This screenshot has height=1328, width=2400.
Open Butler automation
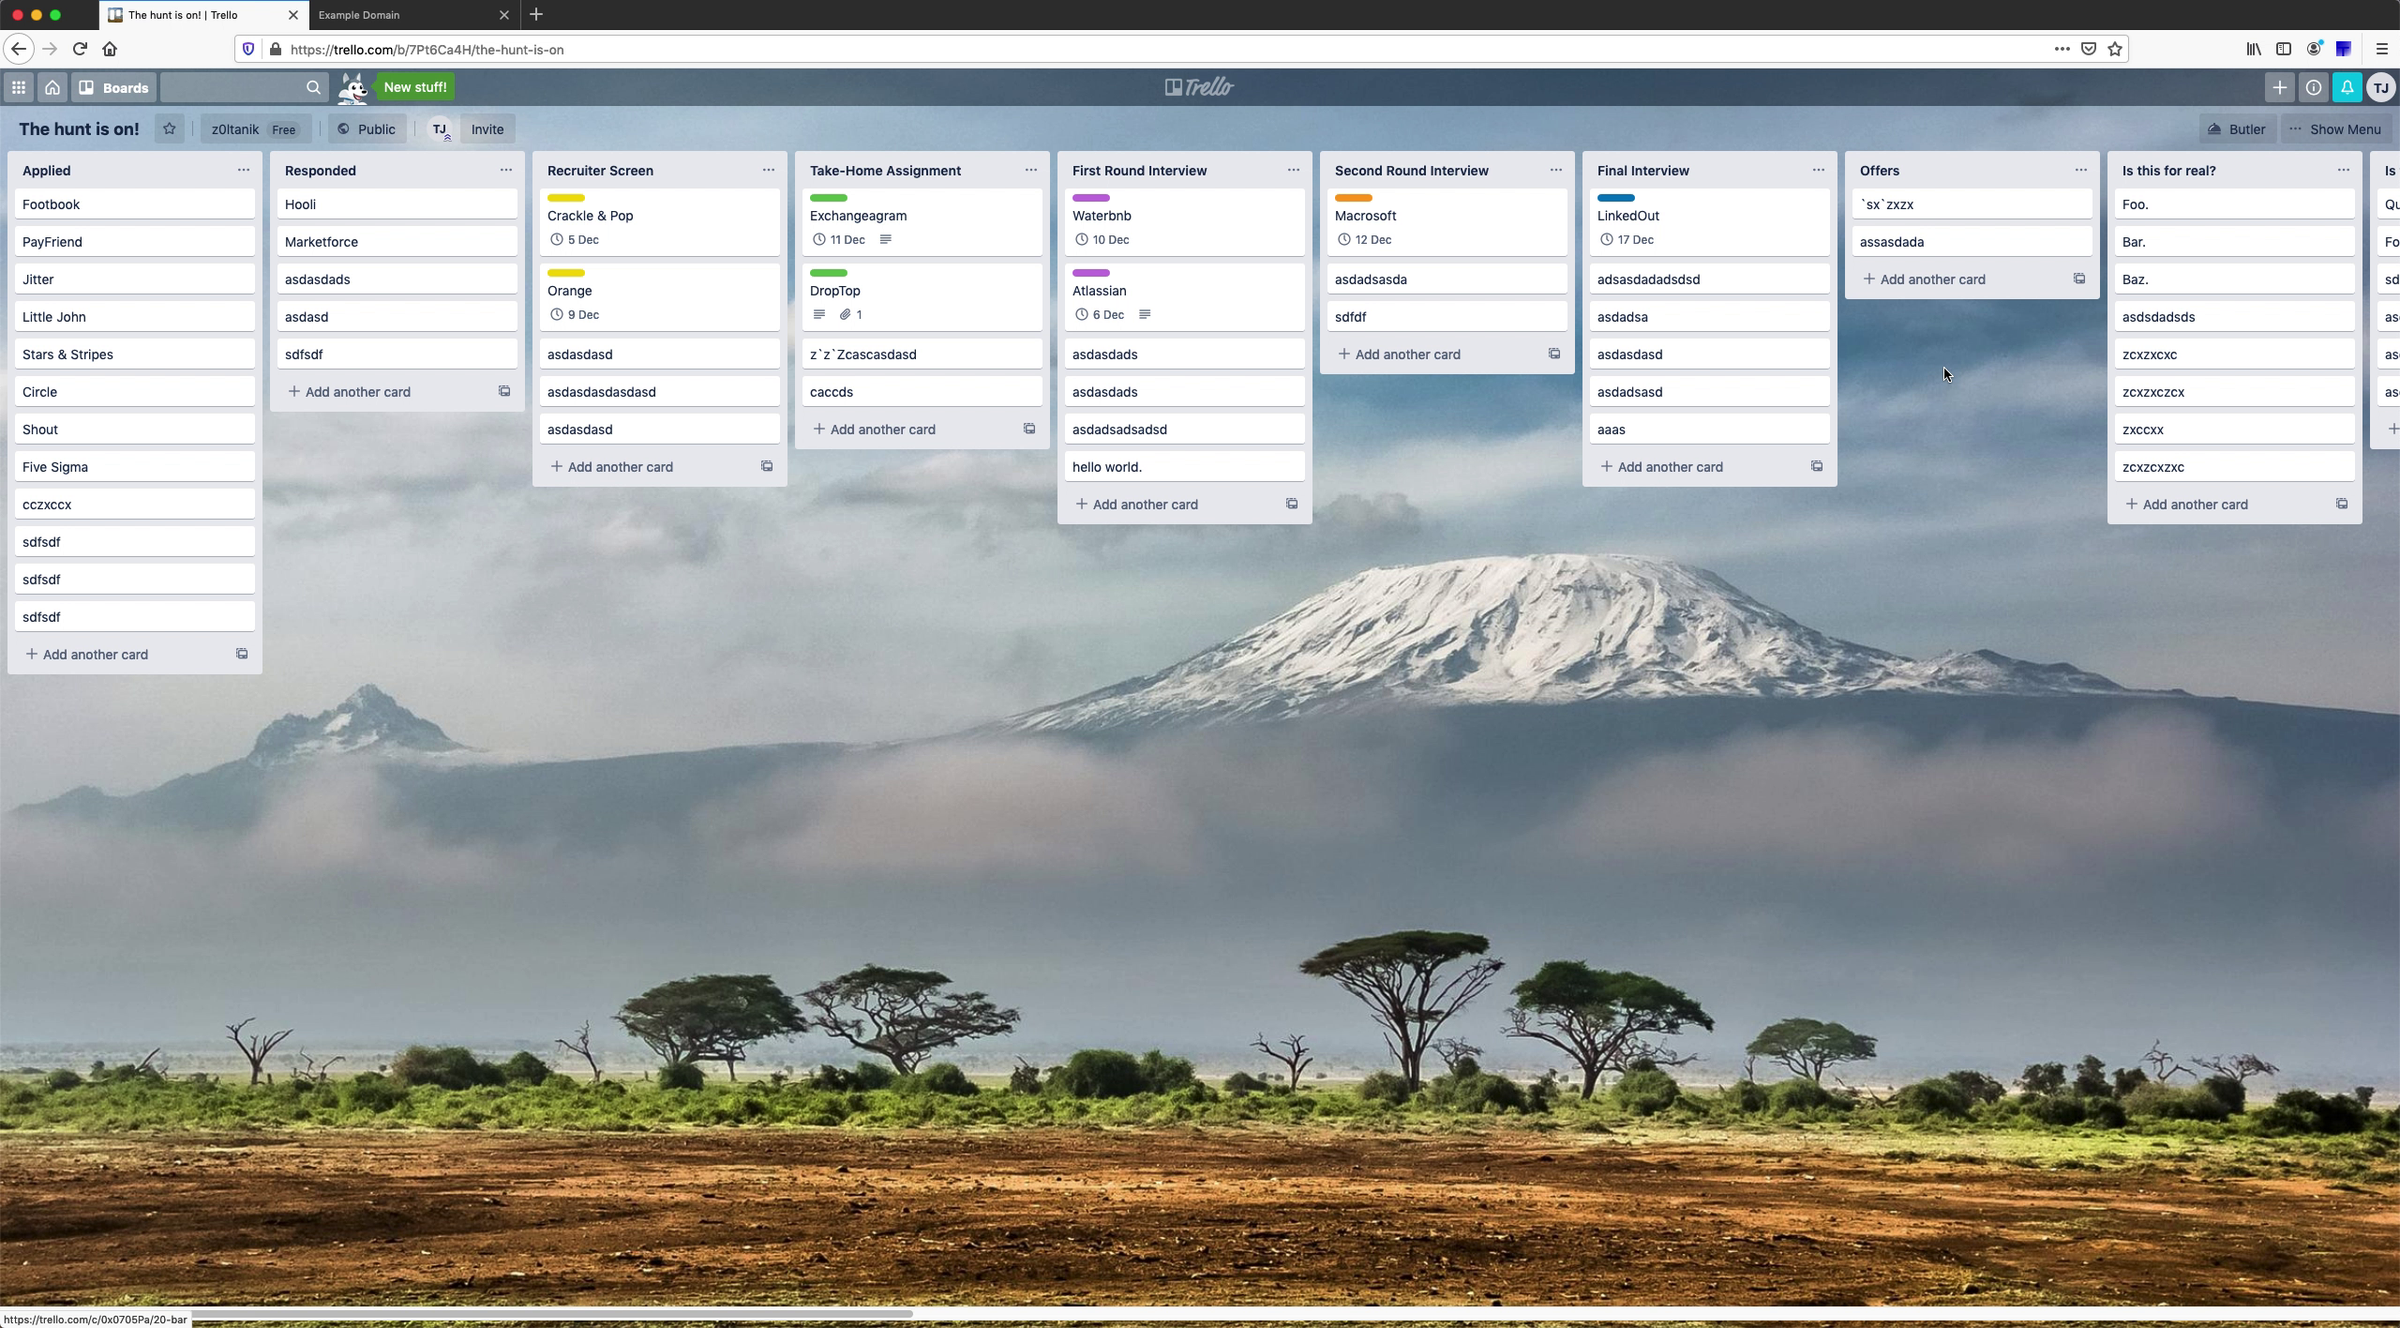[2237, 128]
